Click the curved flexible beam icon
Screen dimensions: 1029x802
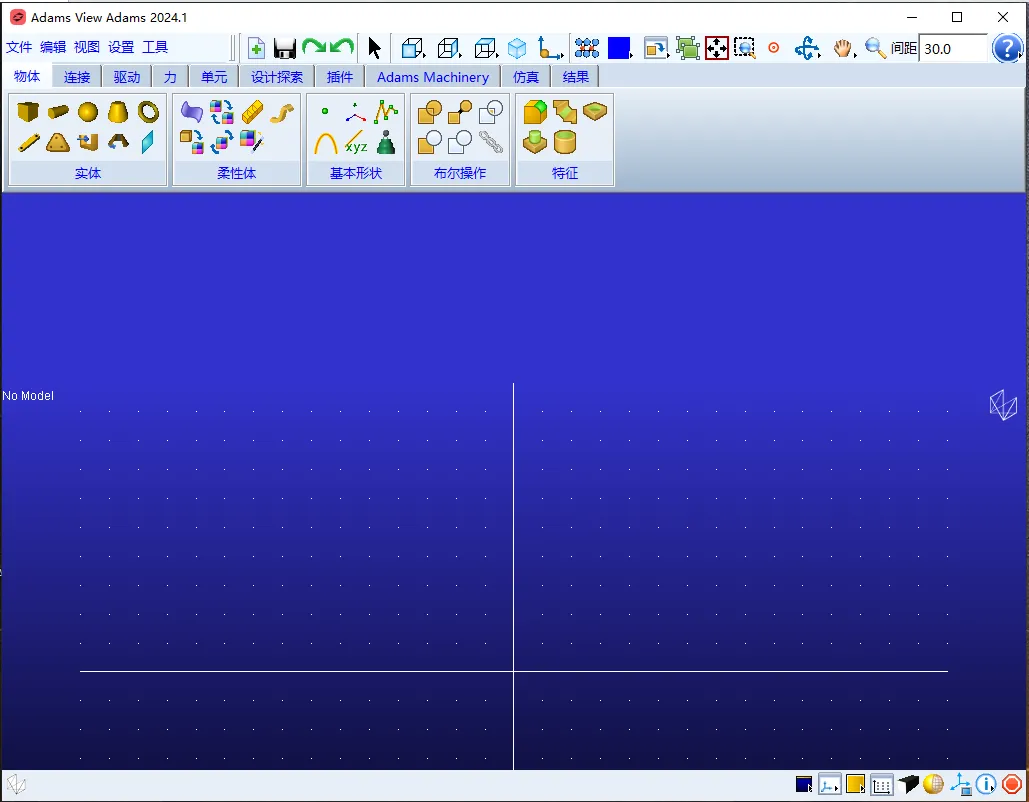[x=282, y=113]
